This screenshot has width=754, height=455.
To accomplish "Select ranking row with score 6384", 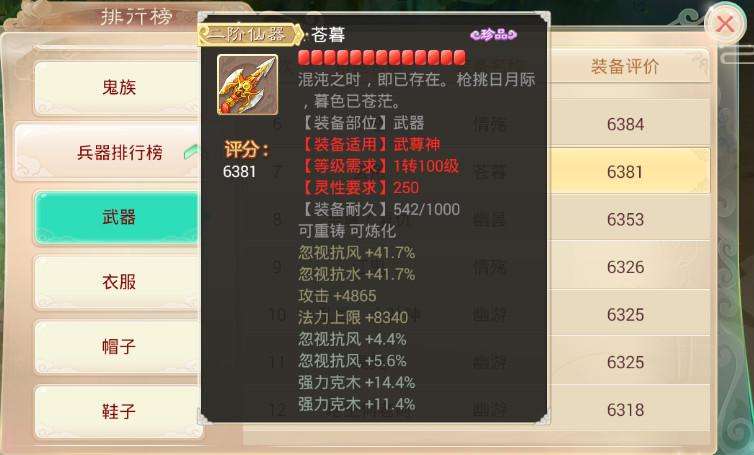I will [x=629, y=124].
